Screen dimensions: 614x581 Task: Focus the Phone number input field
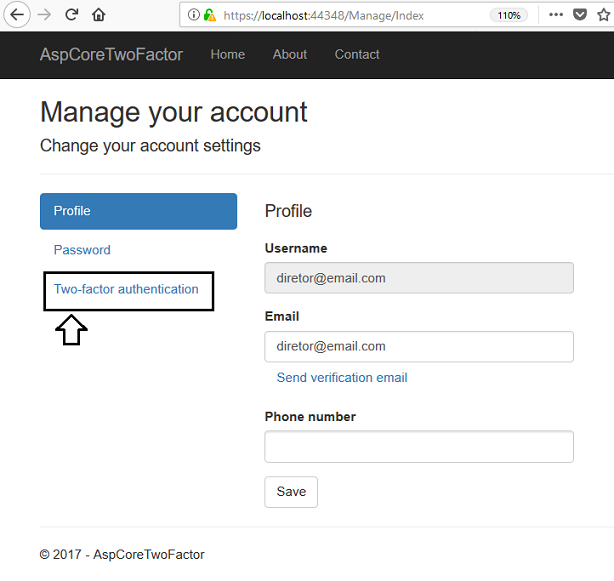tap(419, 447)
